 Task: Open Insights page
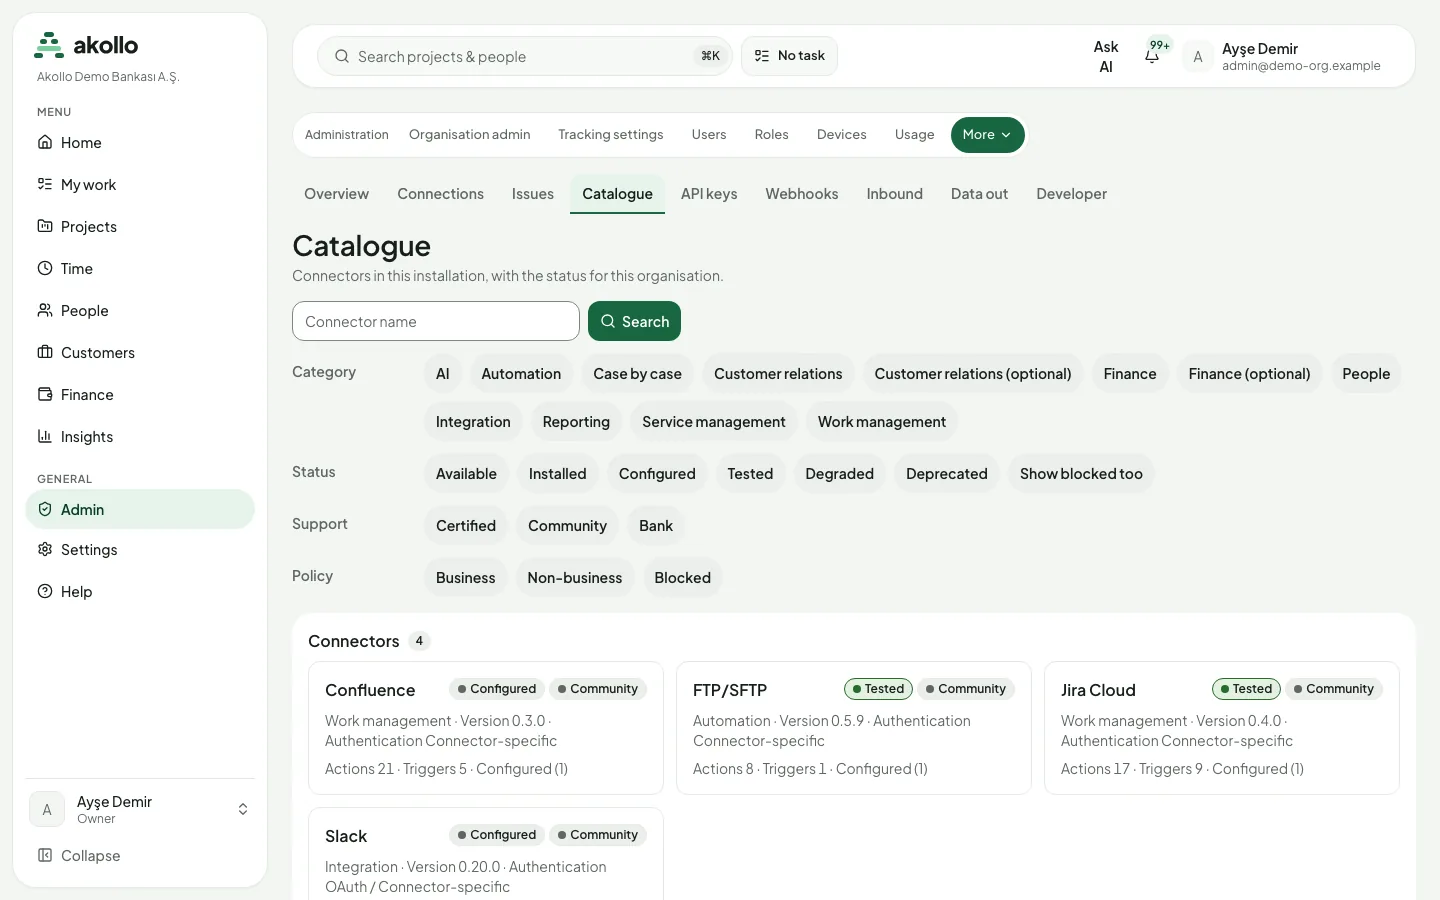[140, 437]
